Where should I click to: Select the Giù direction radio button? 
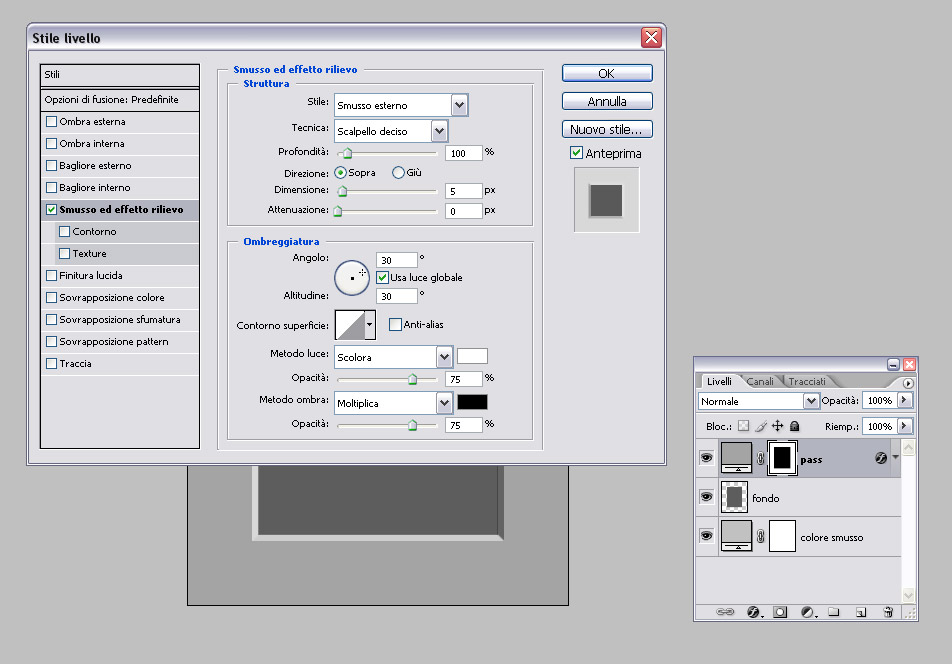(x=399, y=173)
